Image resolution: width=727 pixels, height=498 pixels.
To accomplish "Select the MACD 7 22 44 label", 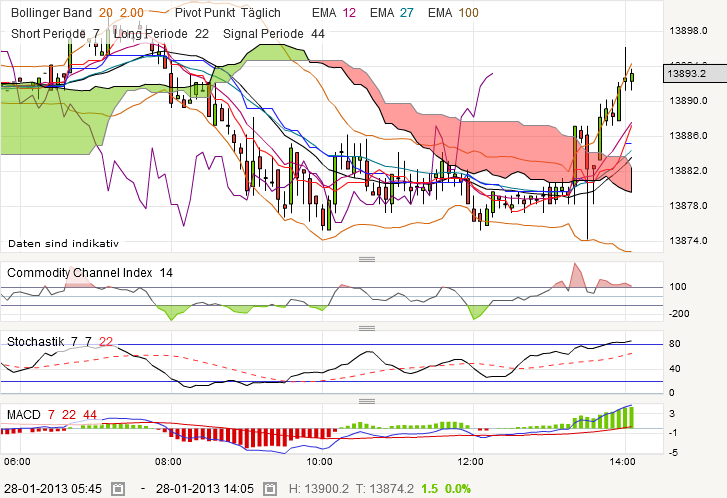I will click(51, 415).
